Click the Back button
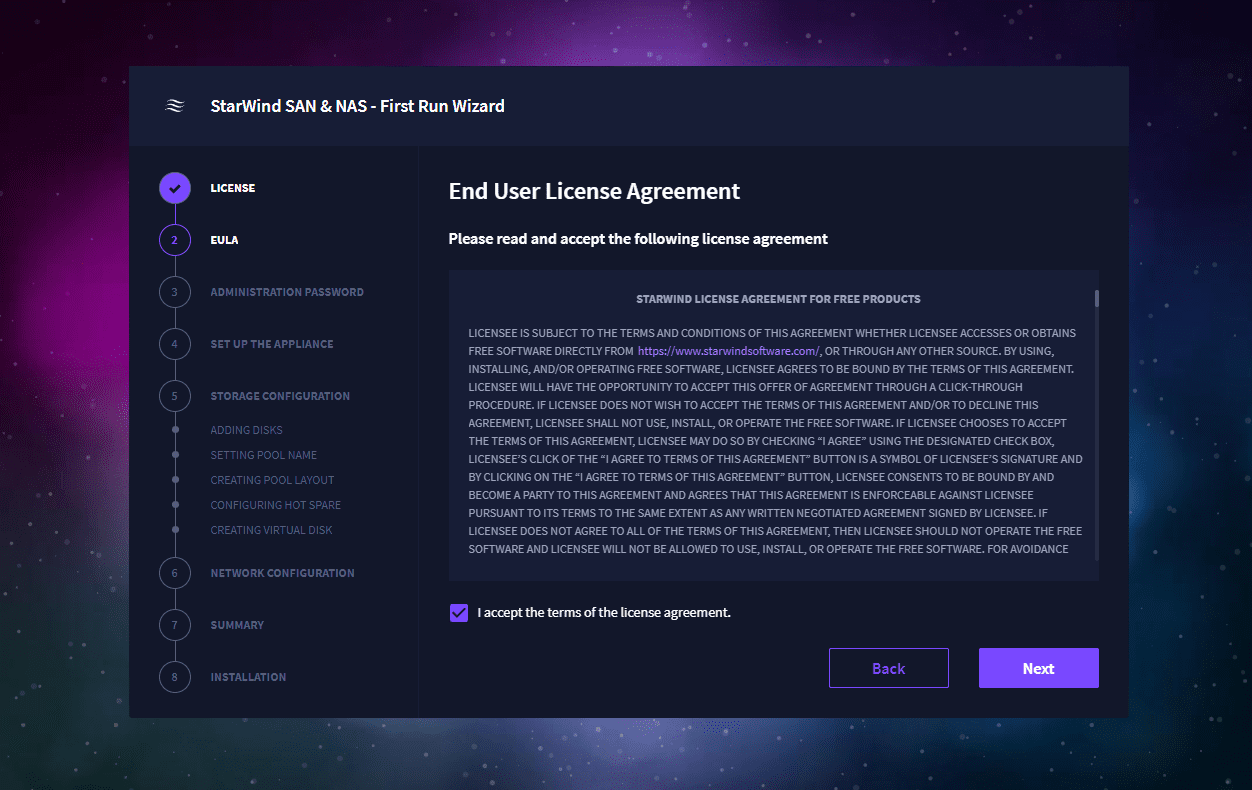1252x790 pixels. coord(889,668)
